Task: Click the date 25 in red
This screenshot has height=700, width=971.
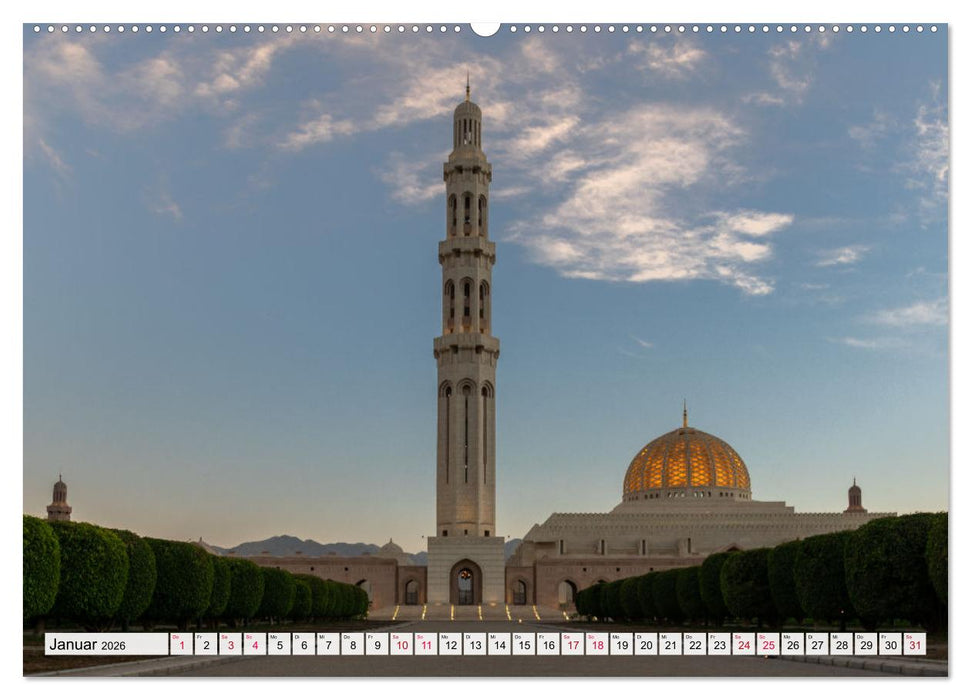Action: pos(768,646)
